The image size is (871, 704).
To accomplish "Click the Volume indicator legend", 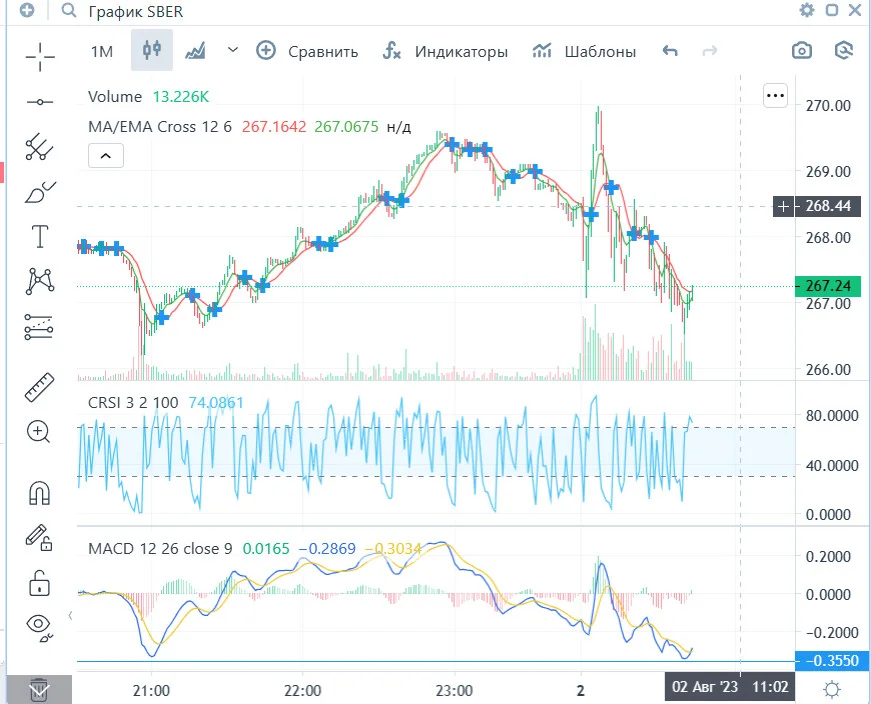I will (115, 97).
